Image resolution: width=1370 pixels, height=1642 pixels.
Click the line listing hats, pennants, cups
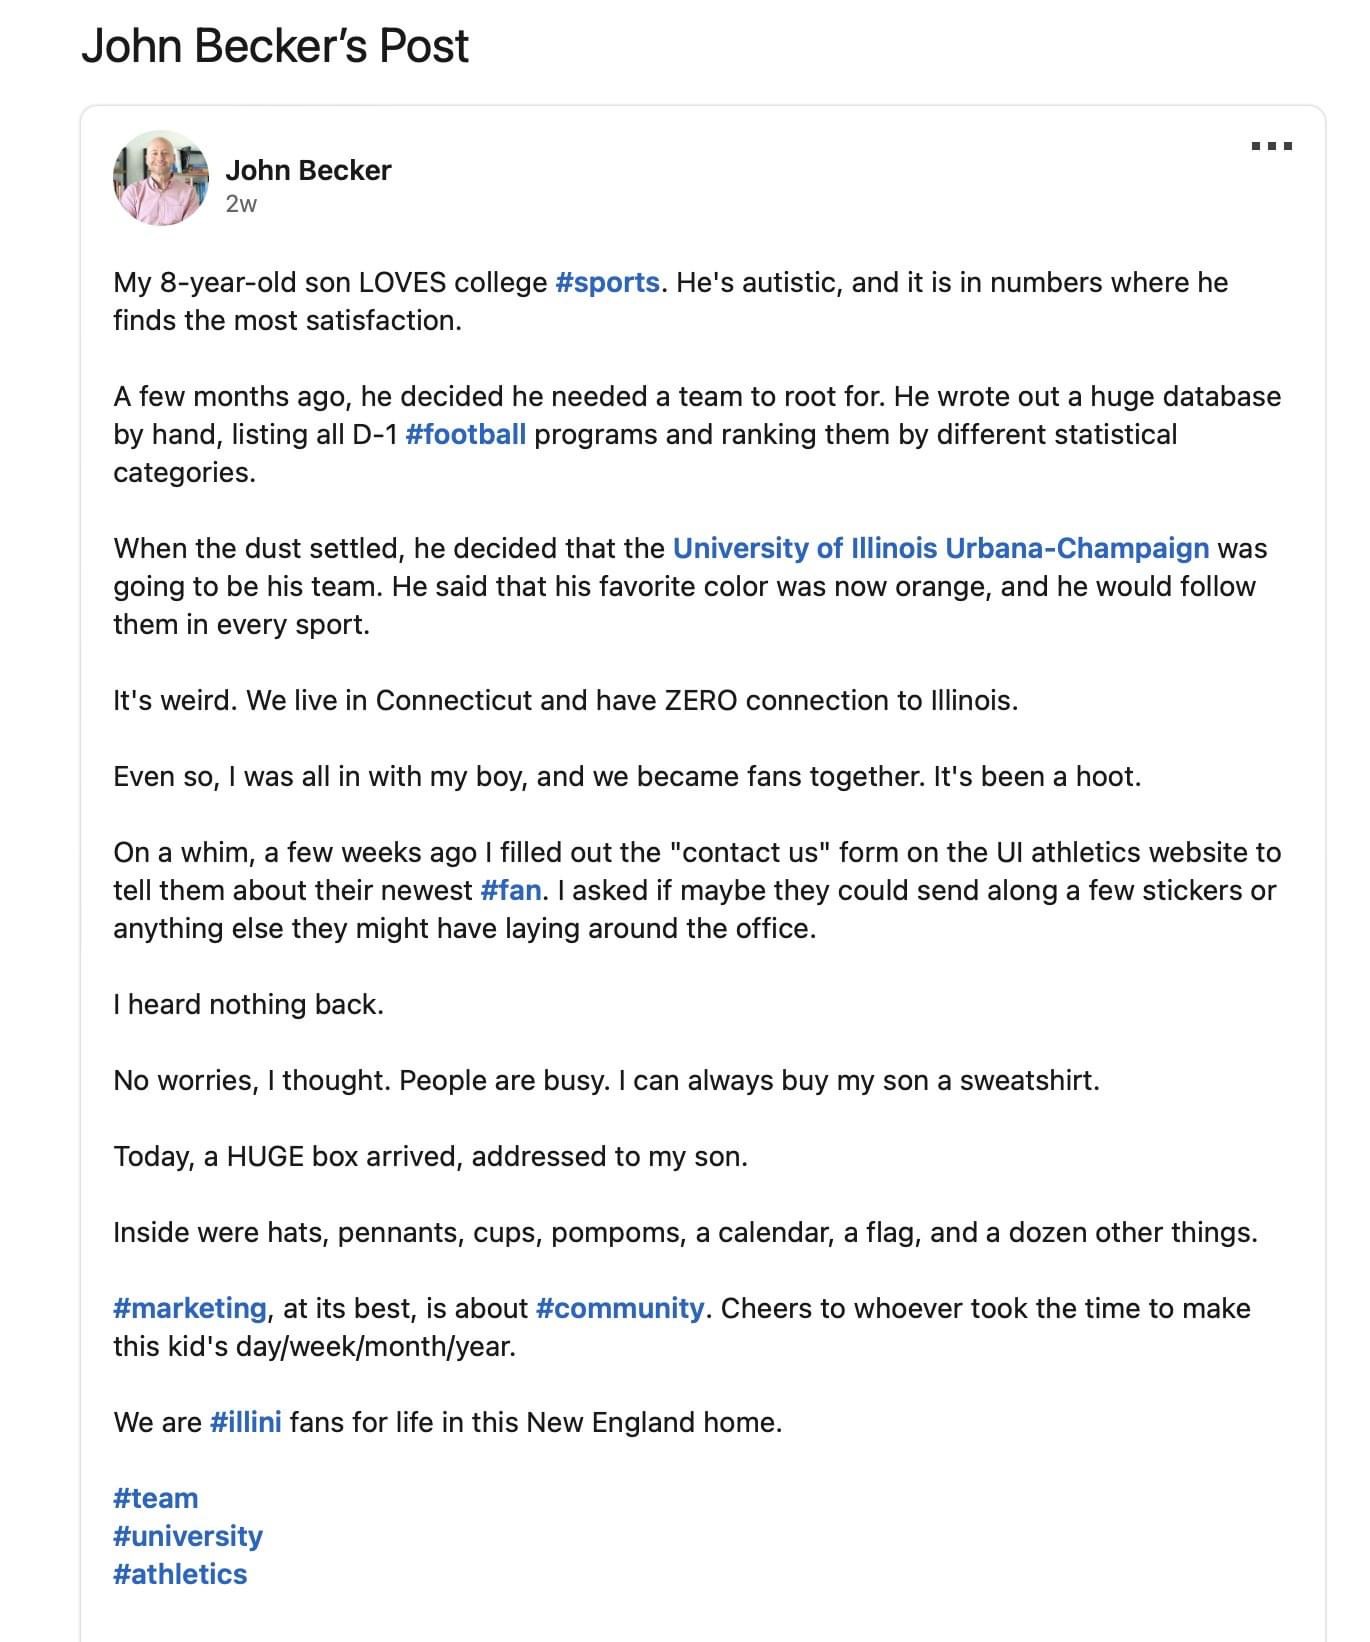(x=685, y=1232)
